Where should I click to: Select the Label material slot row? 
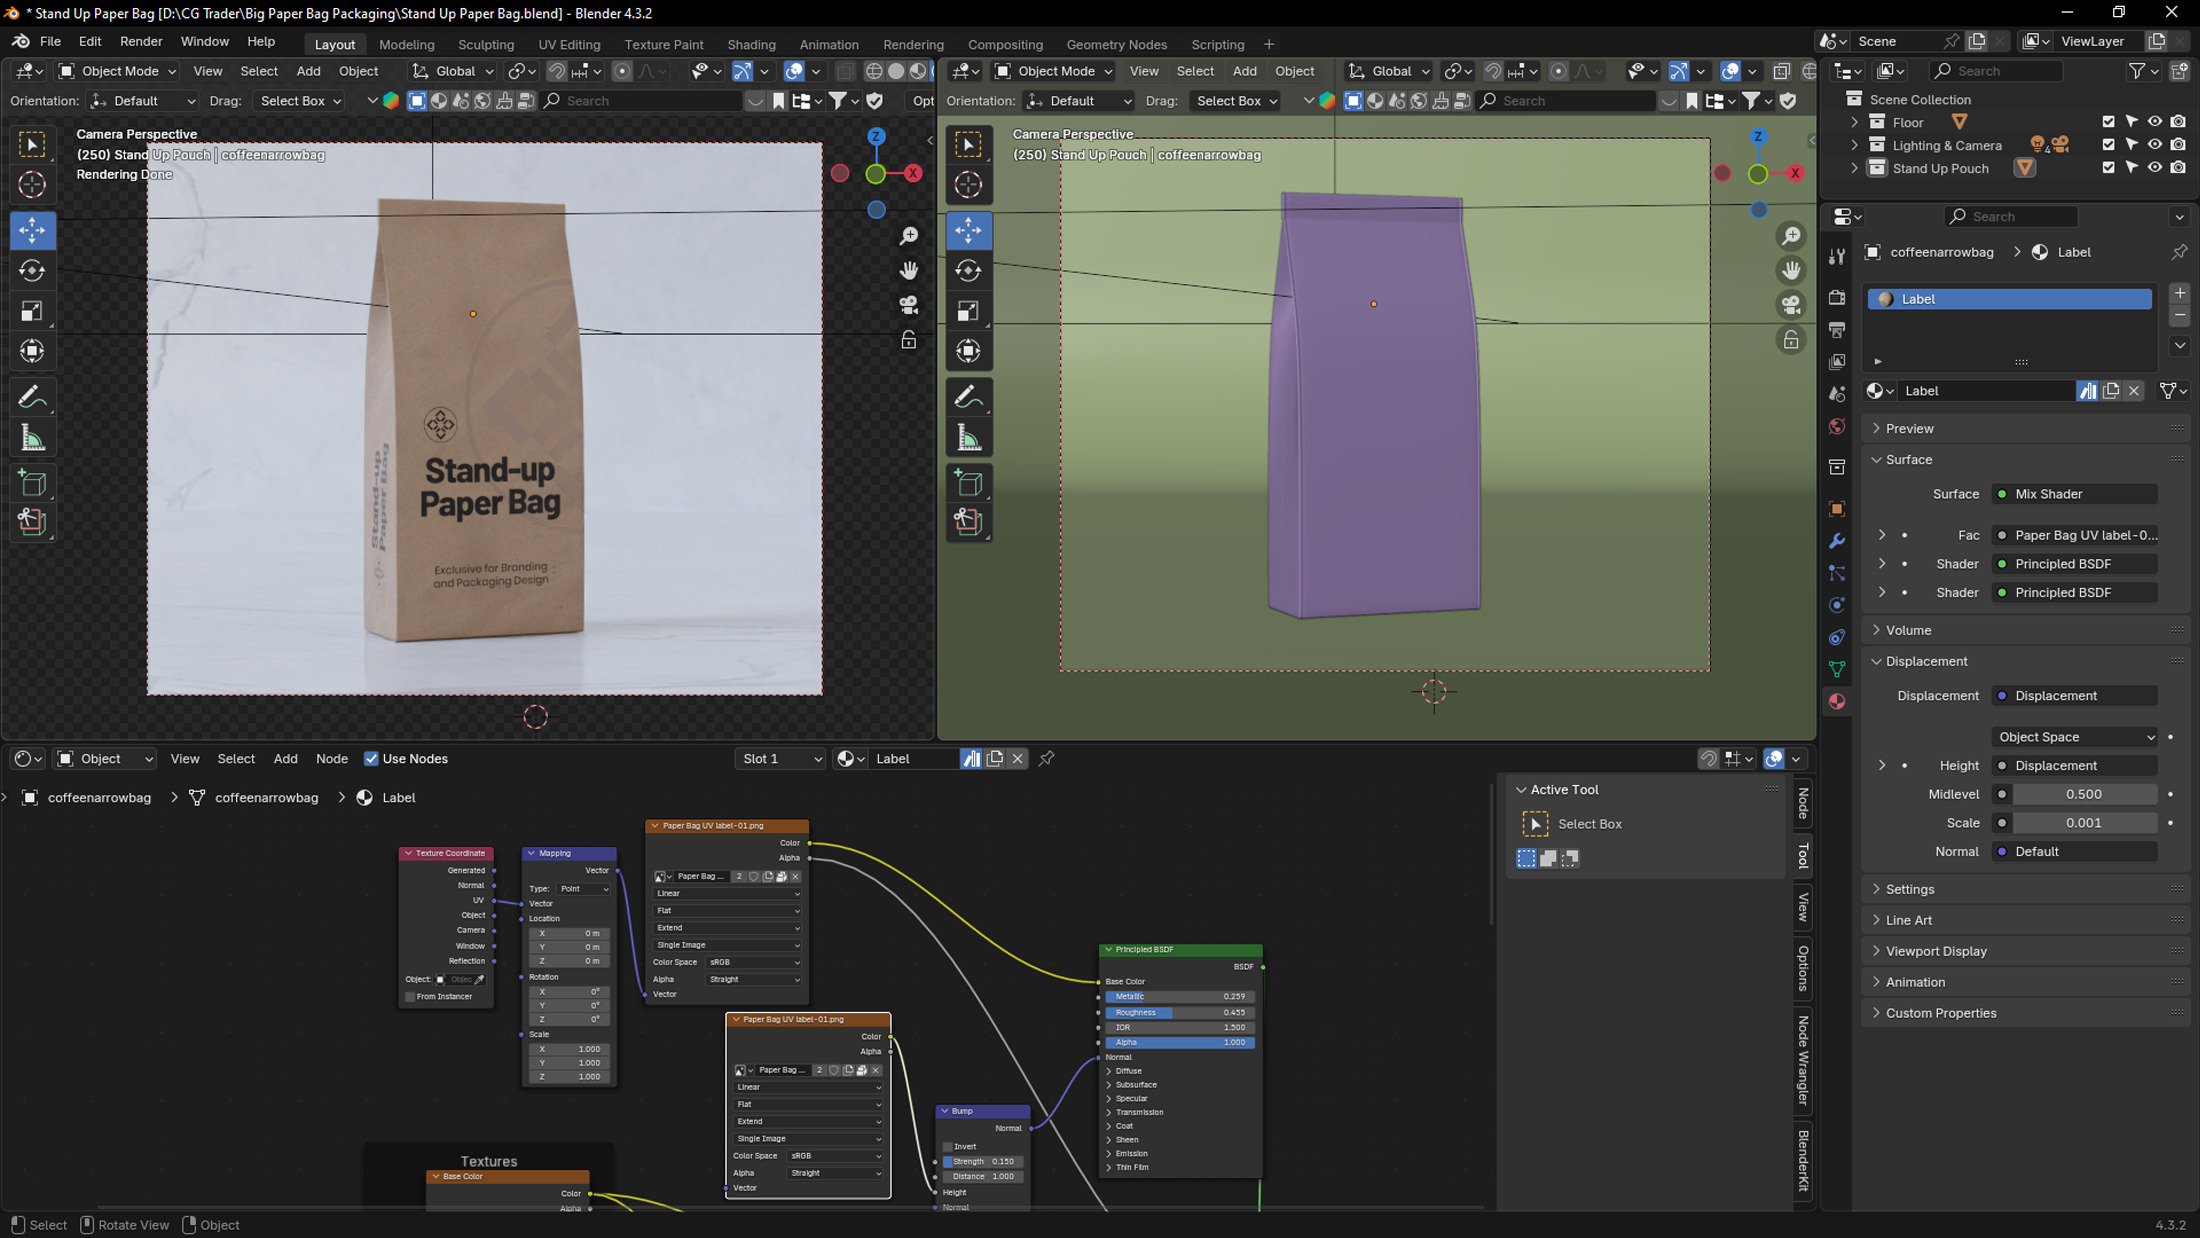point(2010,299)
